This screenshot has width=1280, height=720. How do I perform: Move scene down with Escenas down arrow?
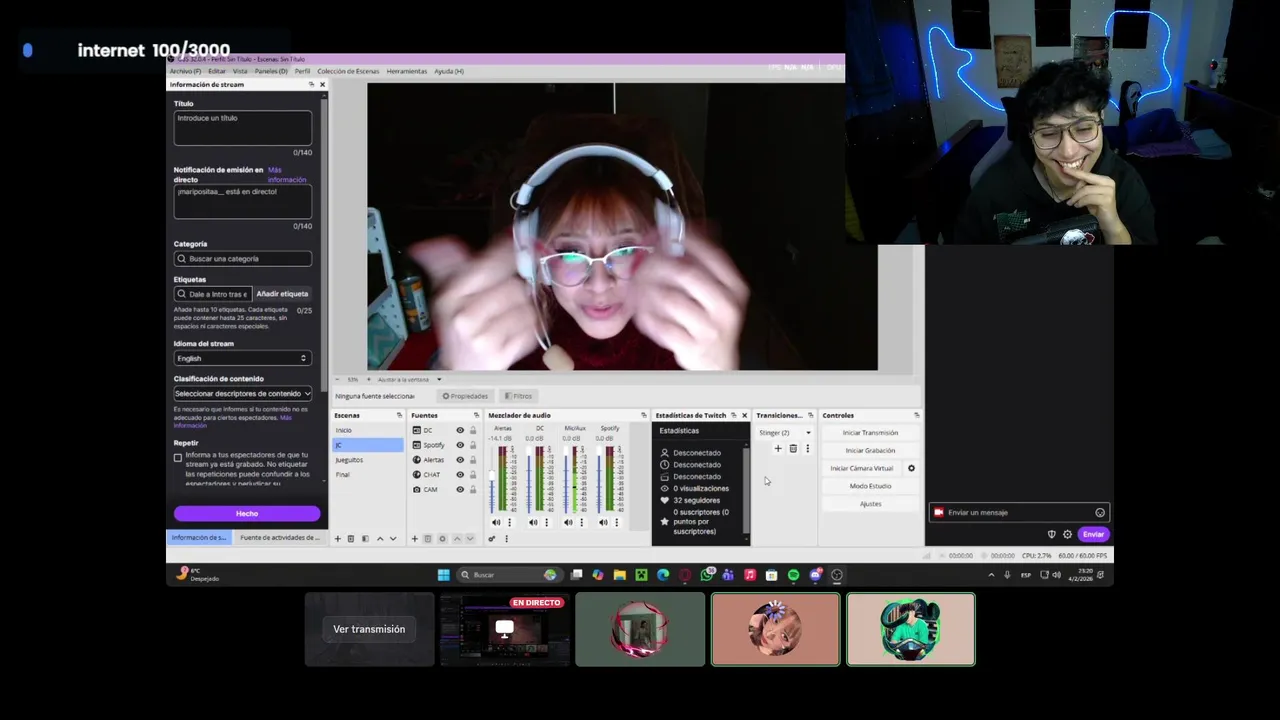click(392, 539)
